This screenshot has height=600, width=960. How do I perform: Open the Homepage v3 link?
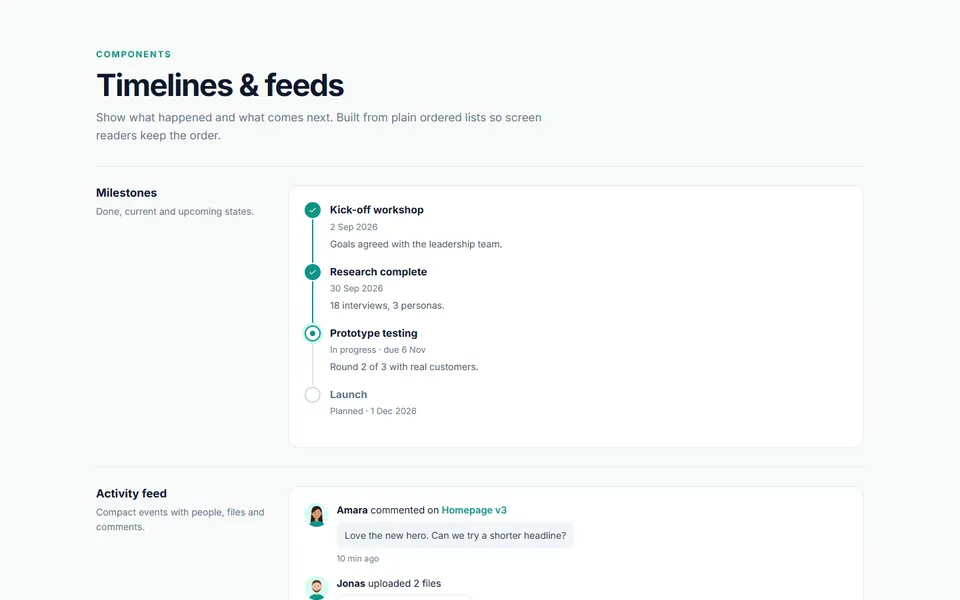(x=474, y=510)
